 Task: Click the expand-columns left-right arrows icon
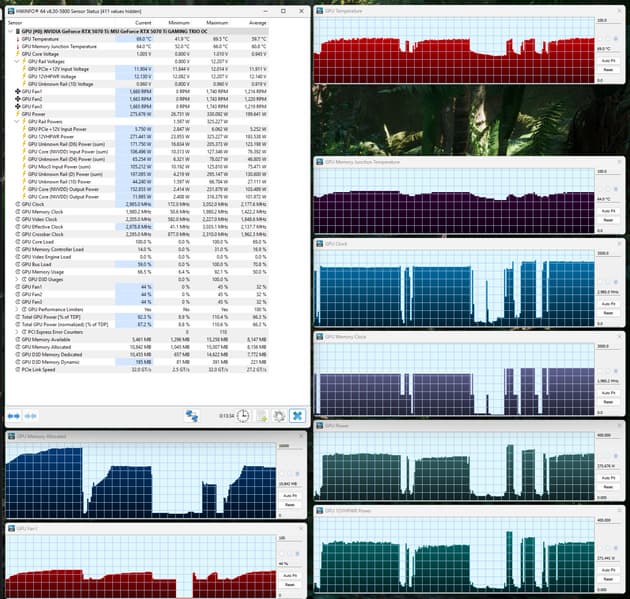14,416
